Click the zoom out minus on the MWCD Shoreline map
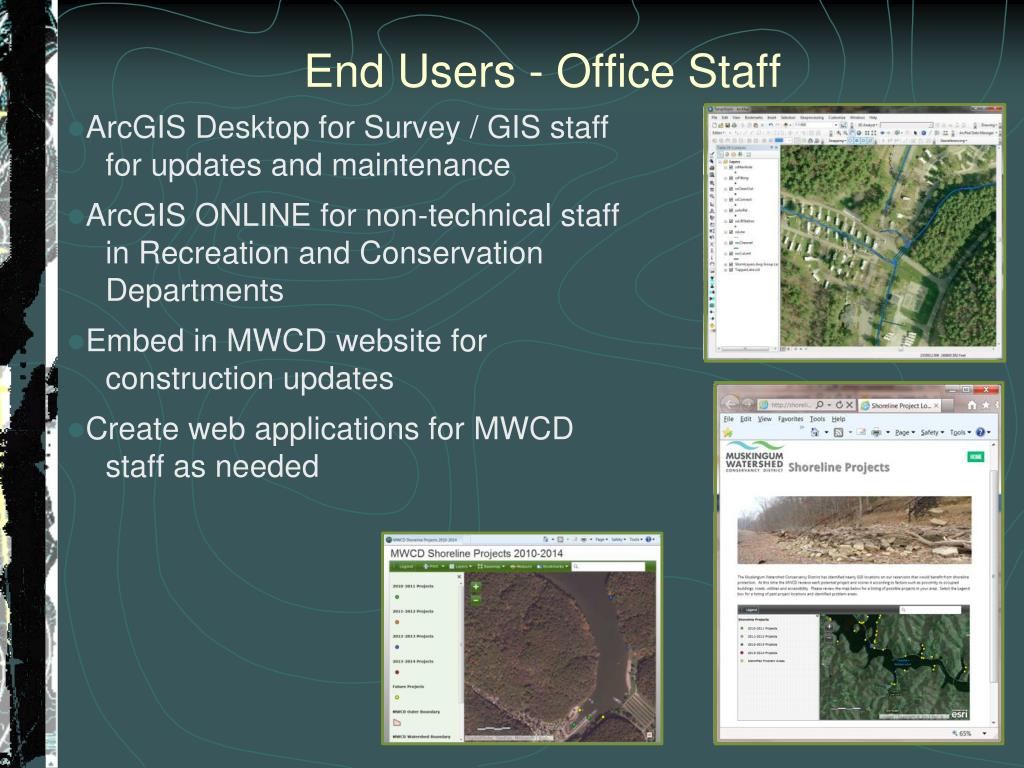 (476, 600)
